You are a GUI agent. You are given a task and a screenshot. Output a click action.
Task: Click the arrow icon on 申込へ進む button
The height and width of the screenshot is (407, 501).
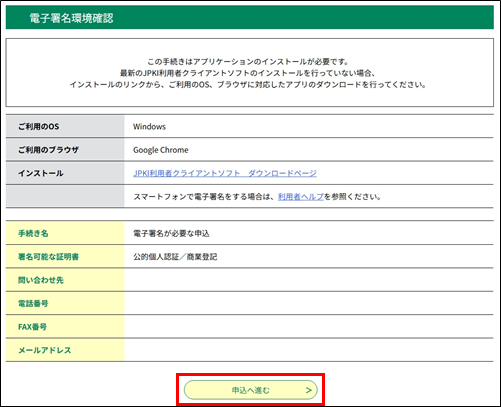tap(309, 390)
